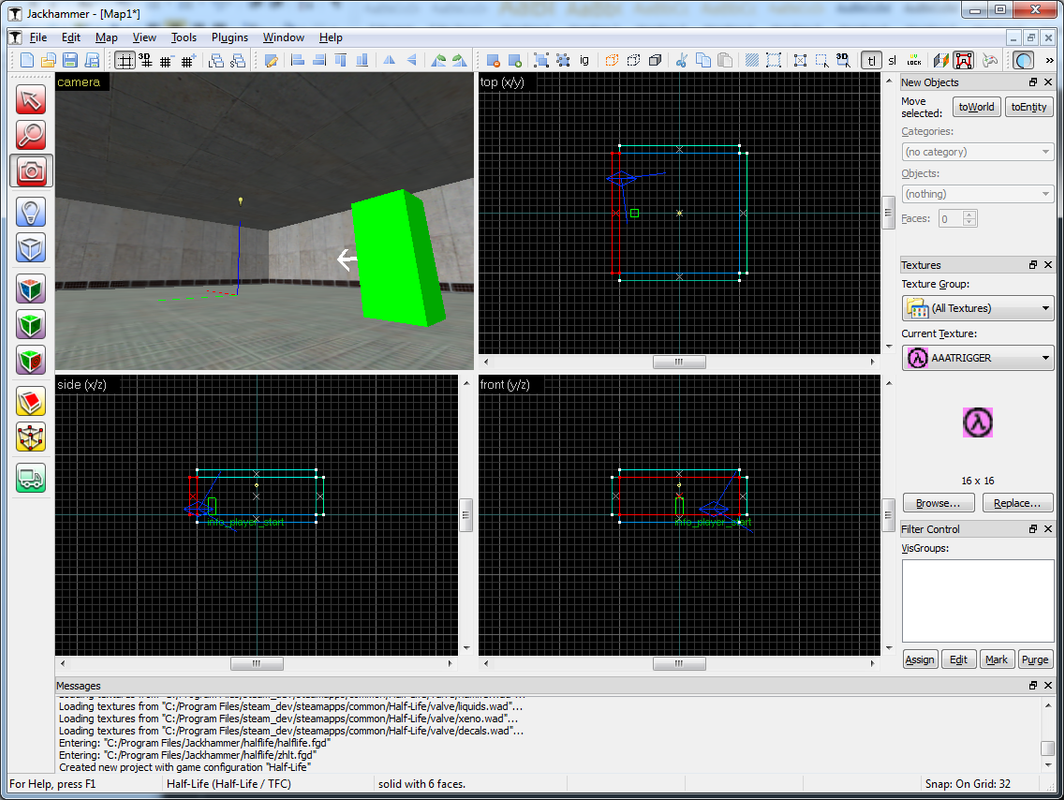1064x800 pixels.
Task: Undock the Textures panel
Action: coord(1033,265)
